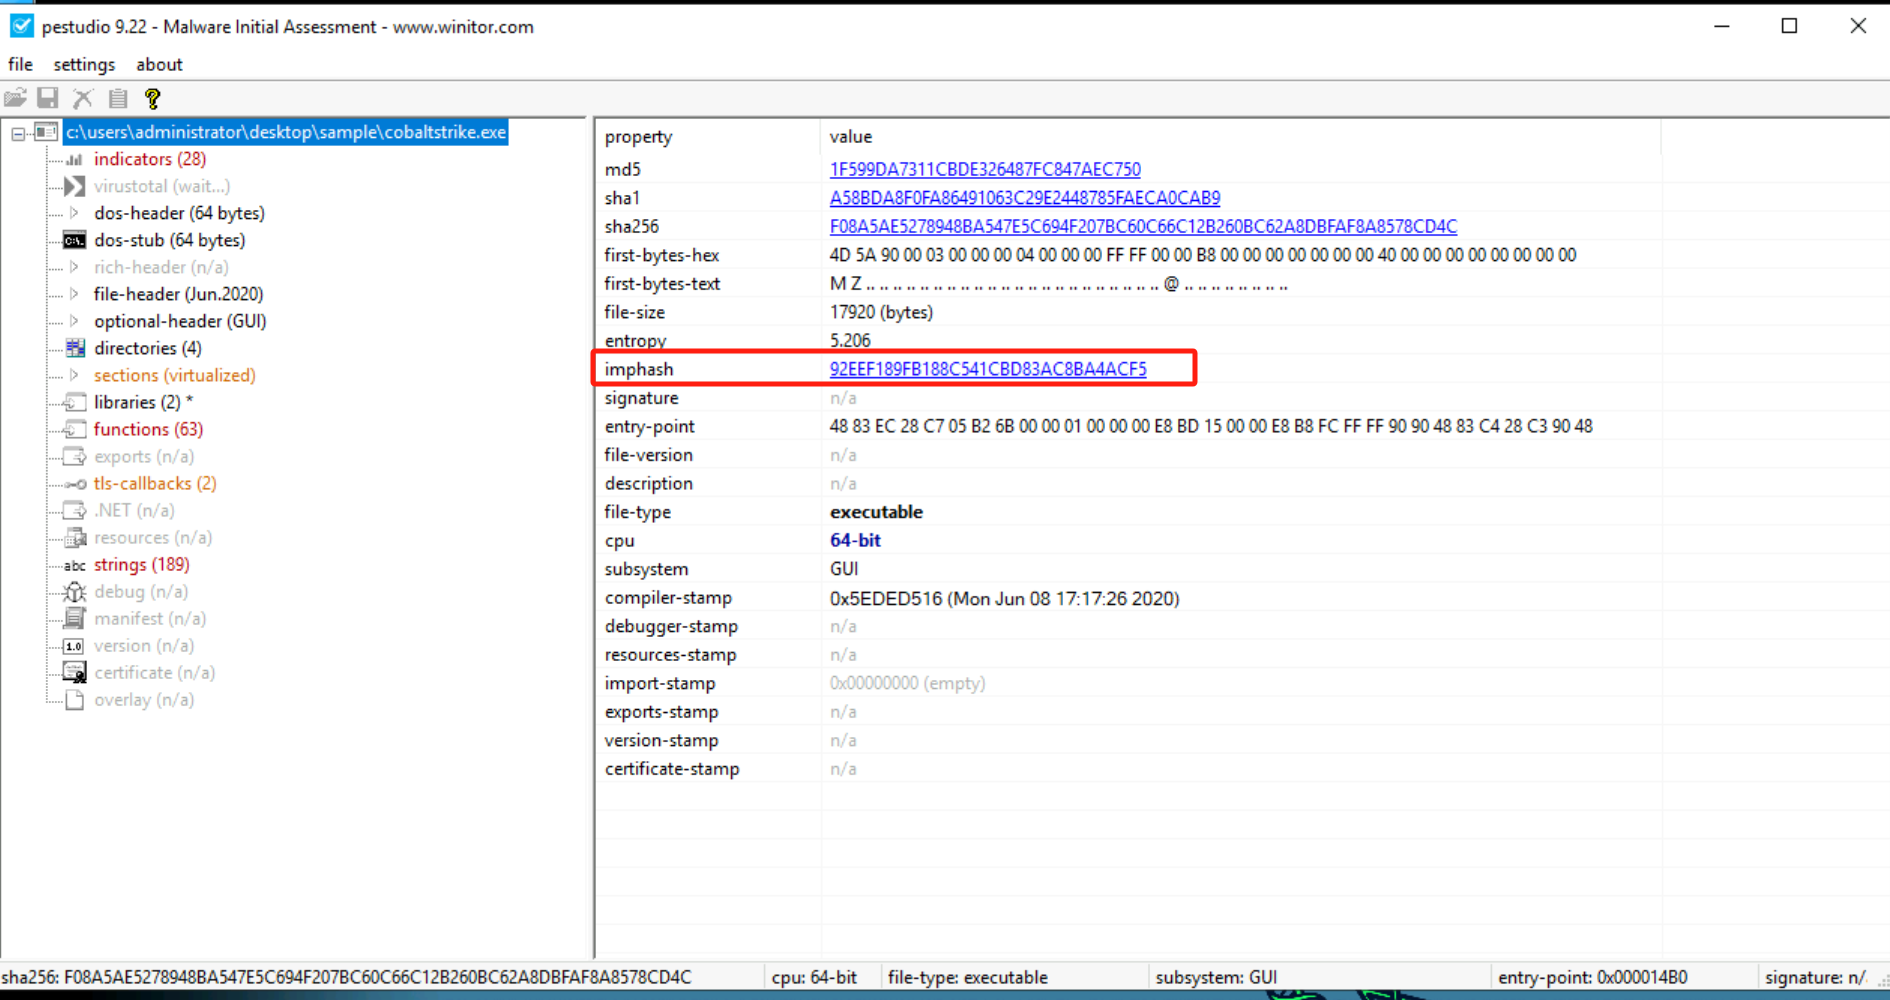Click the "certificate-stamp" property name
The width and height of the screenshot is (1890, 1000).
pyautogui.click(x=672, y=769)
